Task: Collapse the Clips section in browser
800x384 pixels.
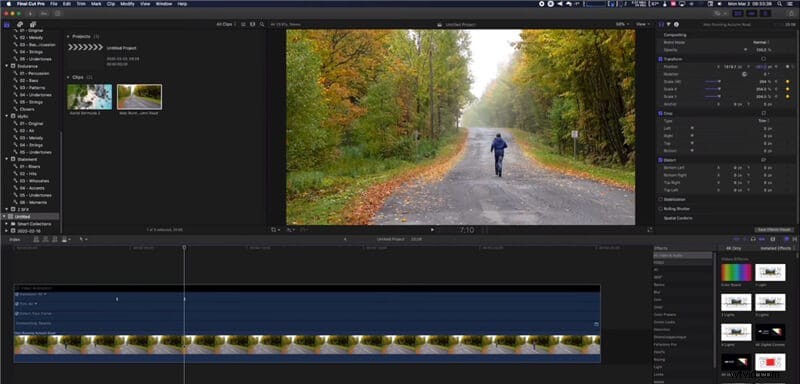Action: pos(69,78)
